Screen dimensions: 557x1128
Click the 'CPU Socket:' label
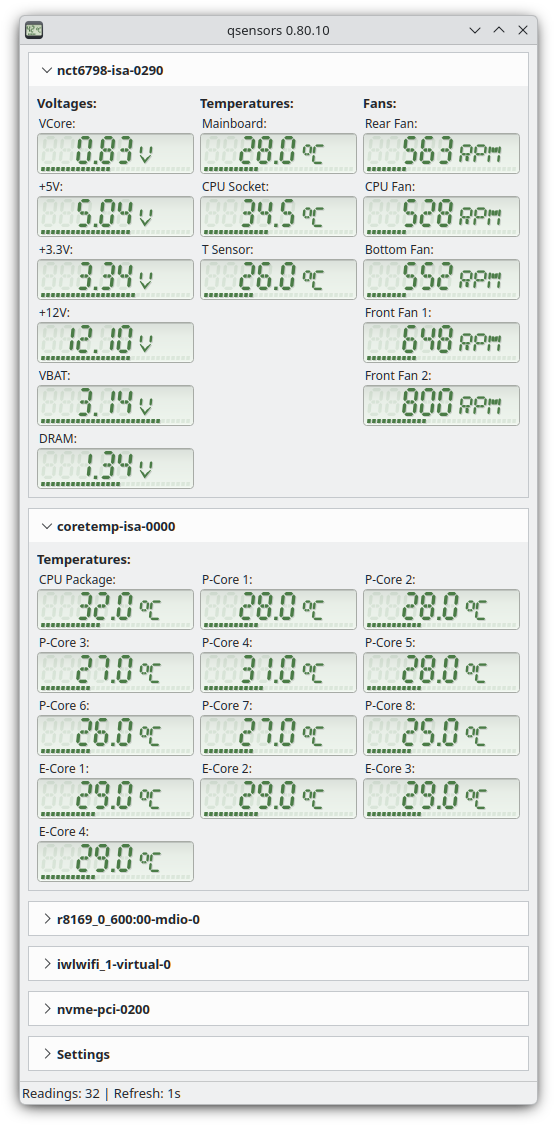(235, 186)
